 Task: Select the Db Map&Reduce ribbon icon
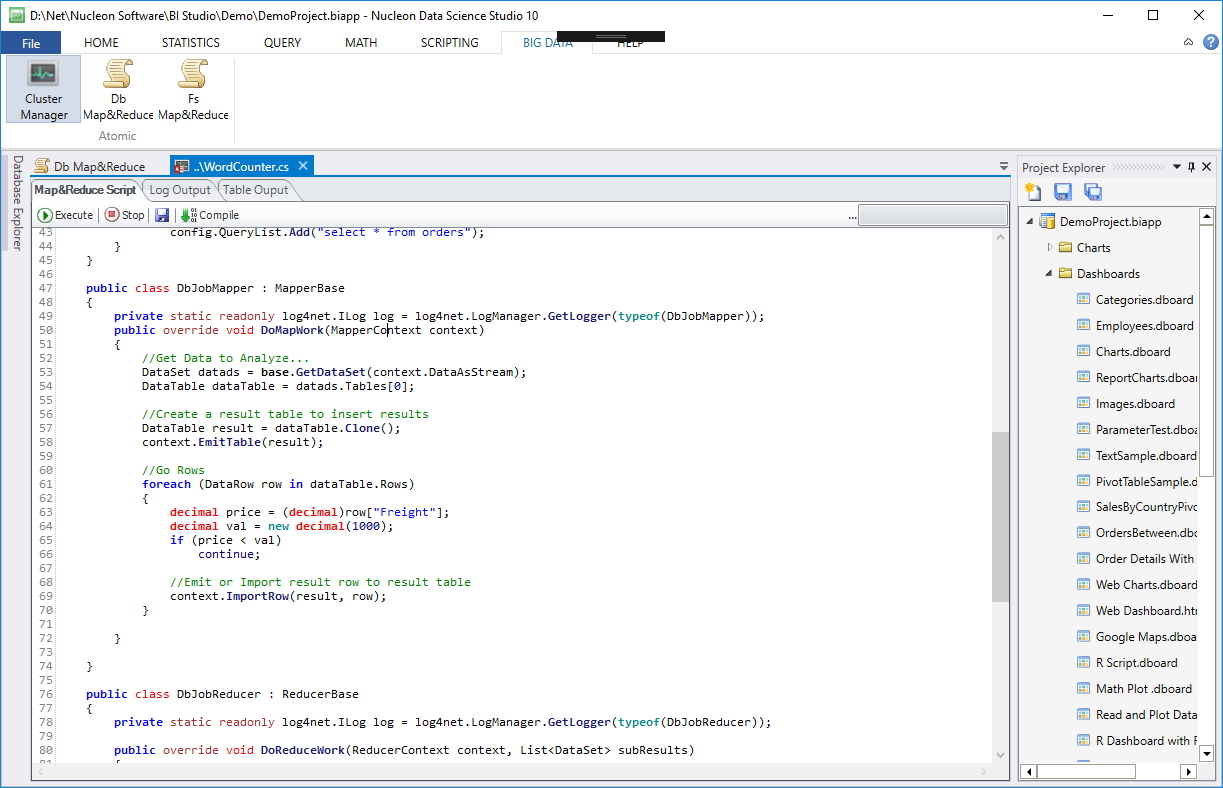point(118,88)
